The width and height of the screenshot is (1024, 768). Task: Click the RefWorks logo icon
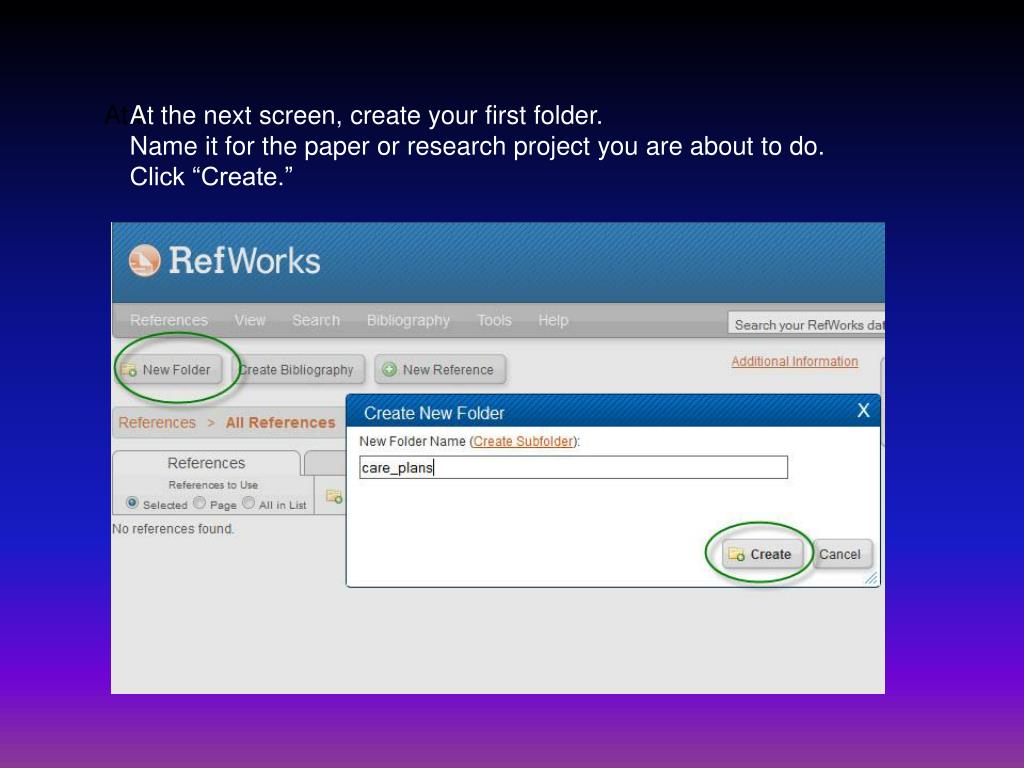144,261
